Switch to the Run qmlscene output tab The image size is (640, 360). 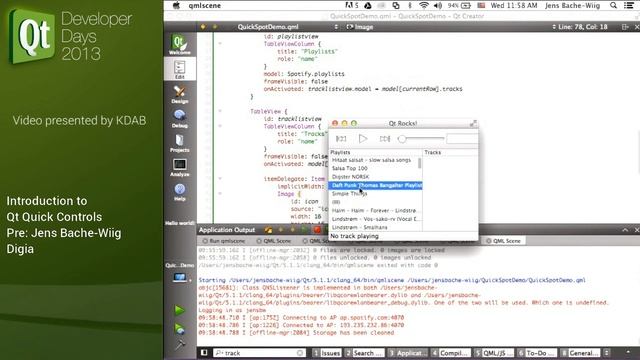tap(224, 241)
